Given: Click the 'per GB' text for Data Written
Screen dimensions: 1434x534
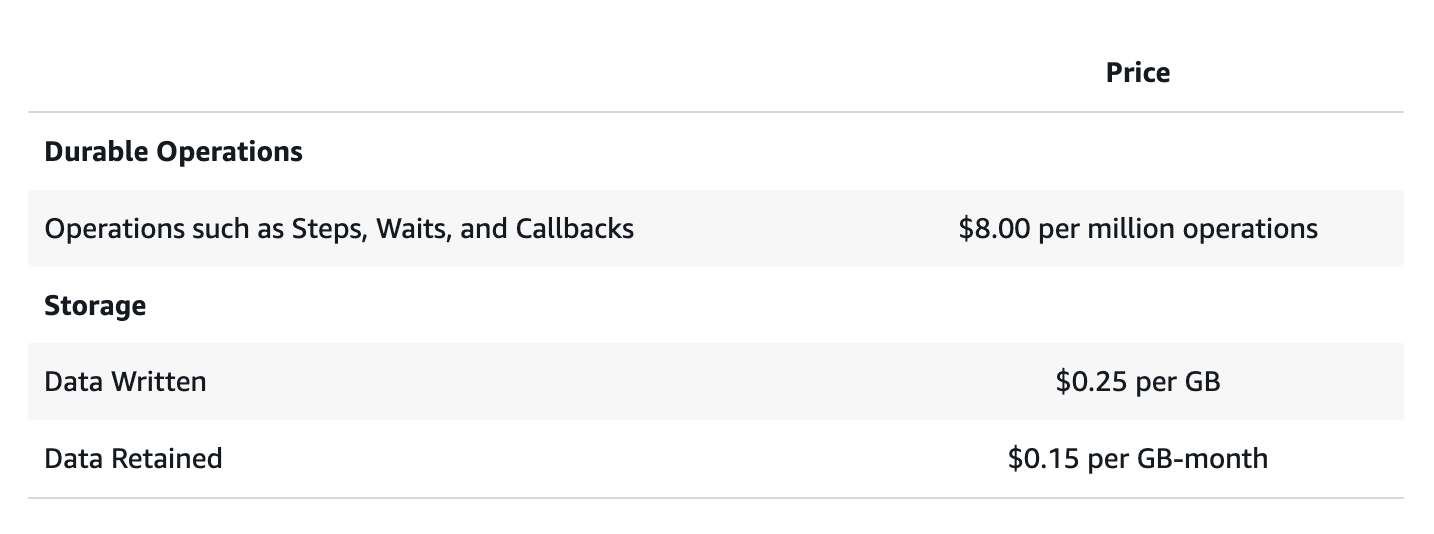Looking at the screenshot, I should click(1178, 381).
